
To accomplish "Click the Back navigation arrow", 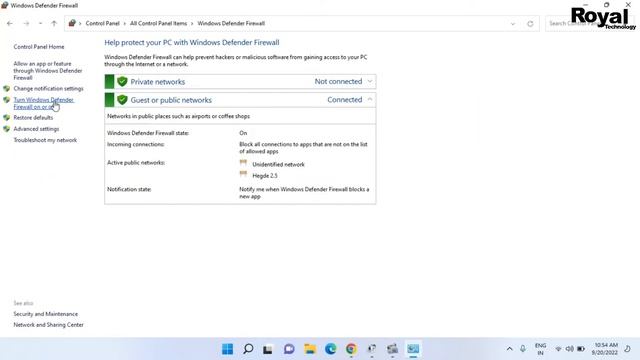I will [x=10, y=24].
